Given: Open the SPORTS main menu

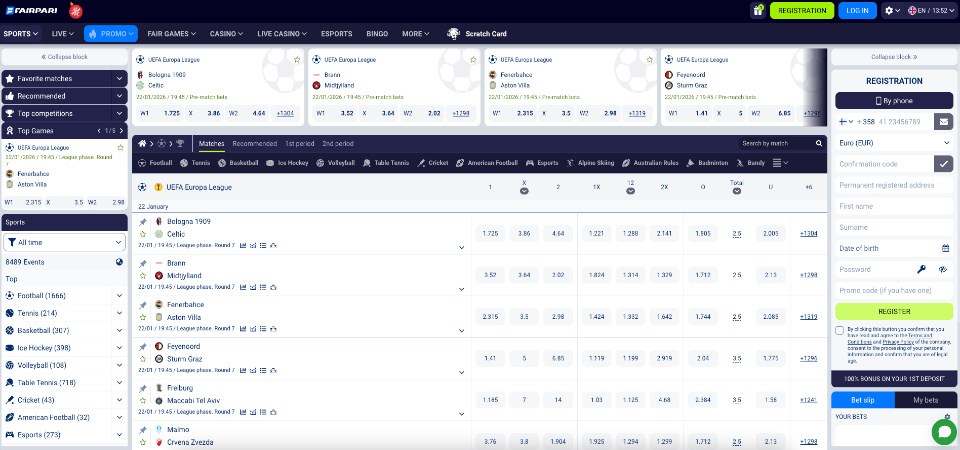Looking at the screenshot, I should point(21,34).
